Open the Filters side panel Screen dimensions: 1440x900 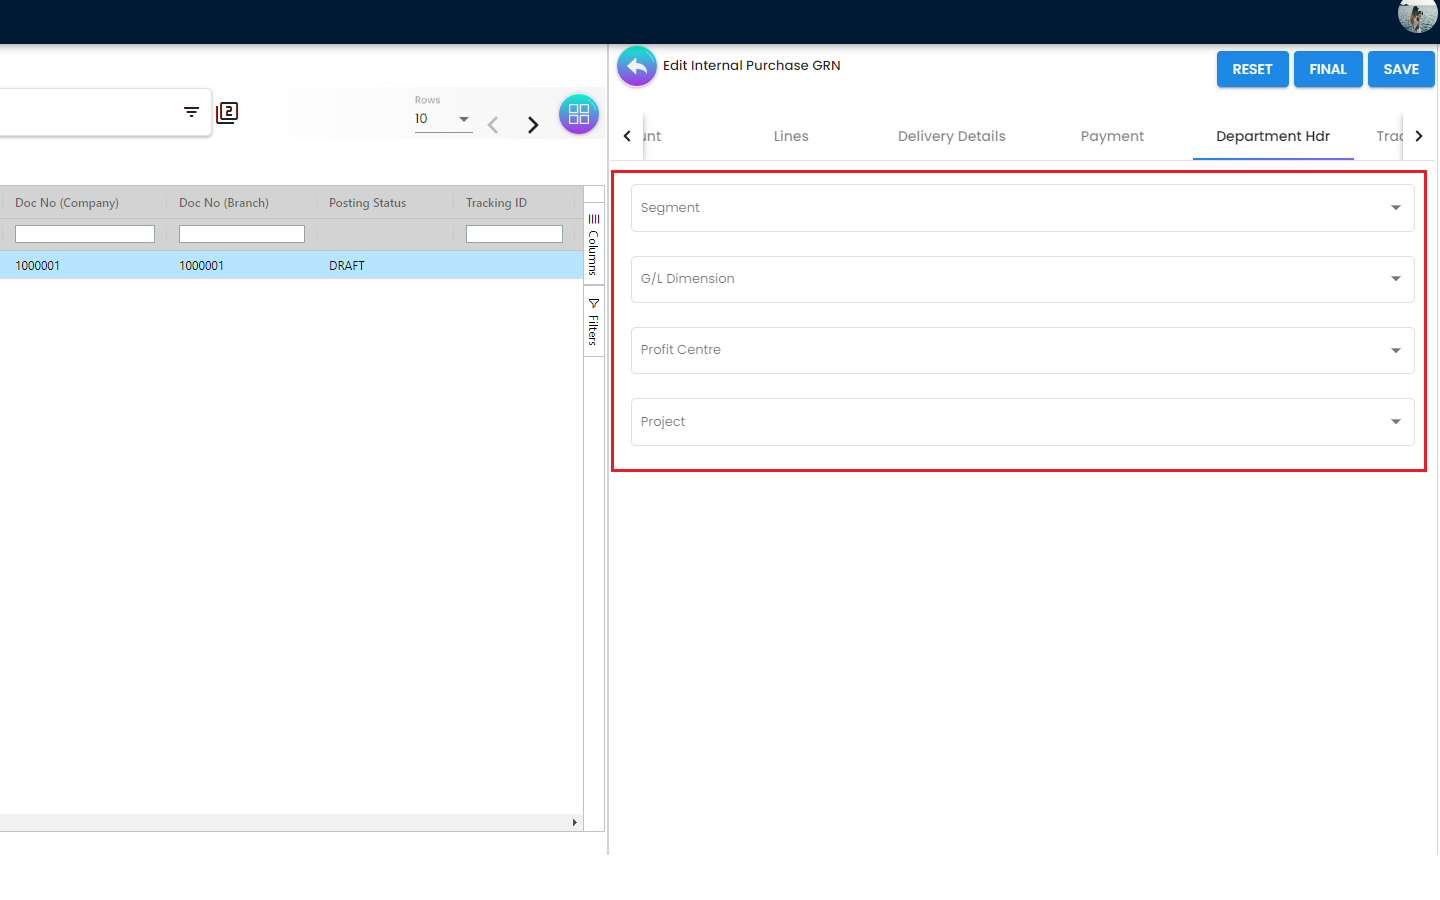tap(593, 322)
